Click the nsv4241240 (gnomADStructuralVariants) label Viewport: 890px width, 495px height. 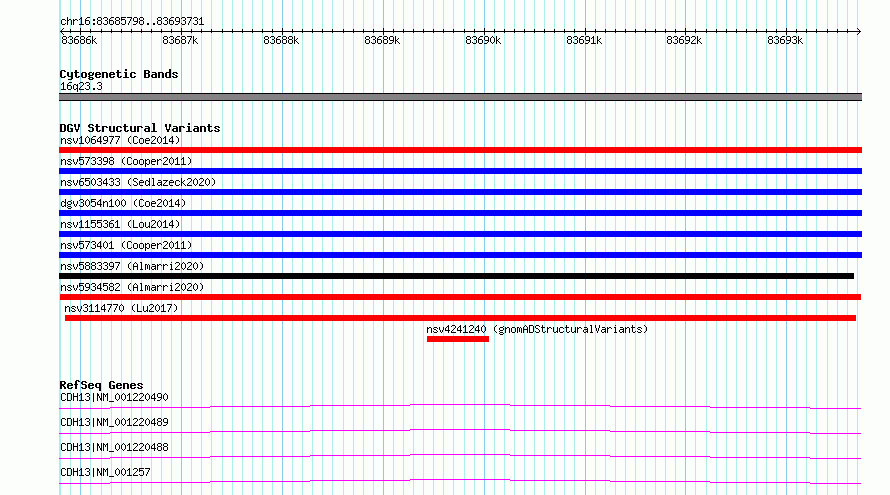click(537, 329)
